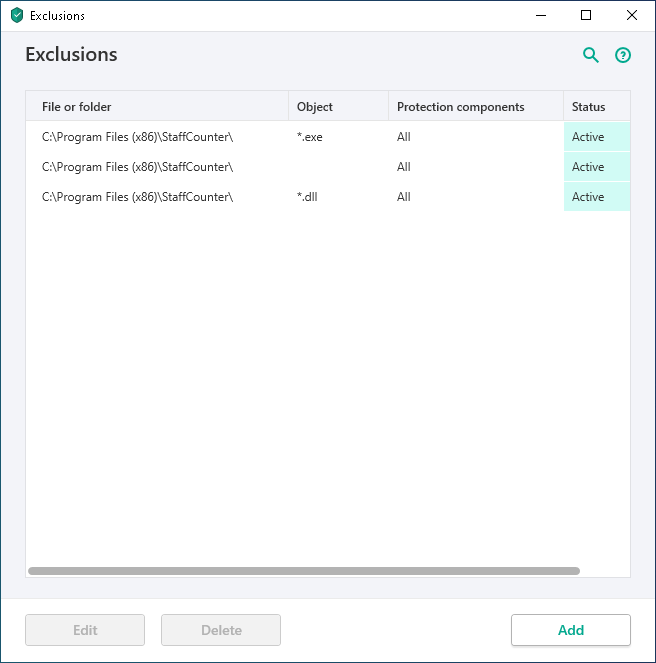Toggle Active status of the second exclusion
The width and height of the screenshot is (656, 663).
[597, 167]
